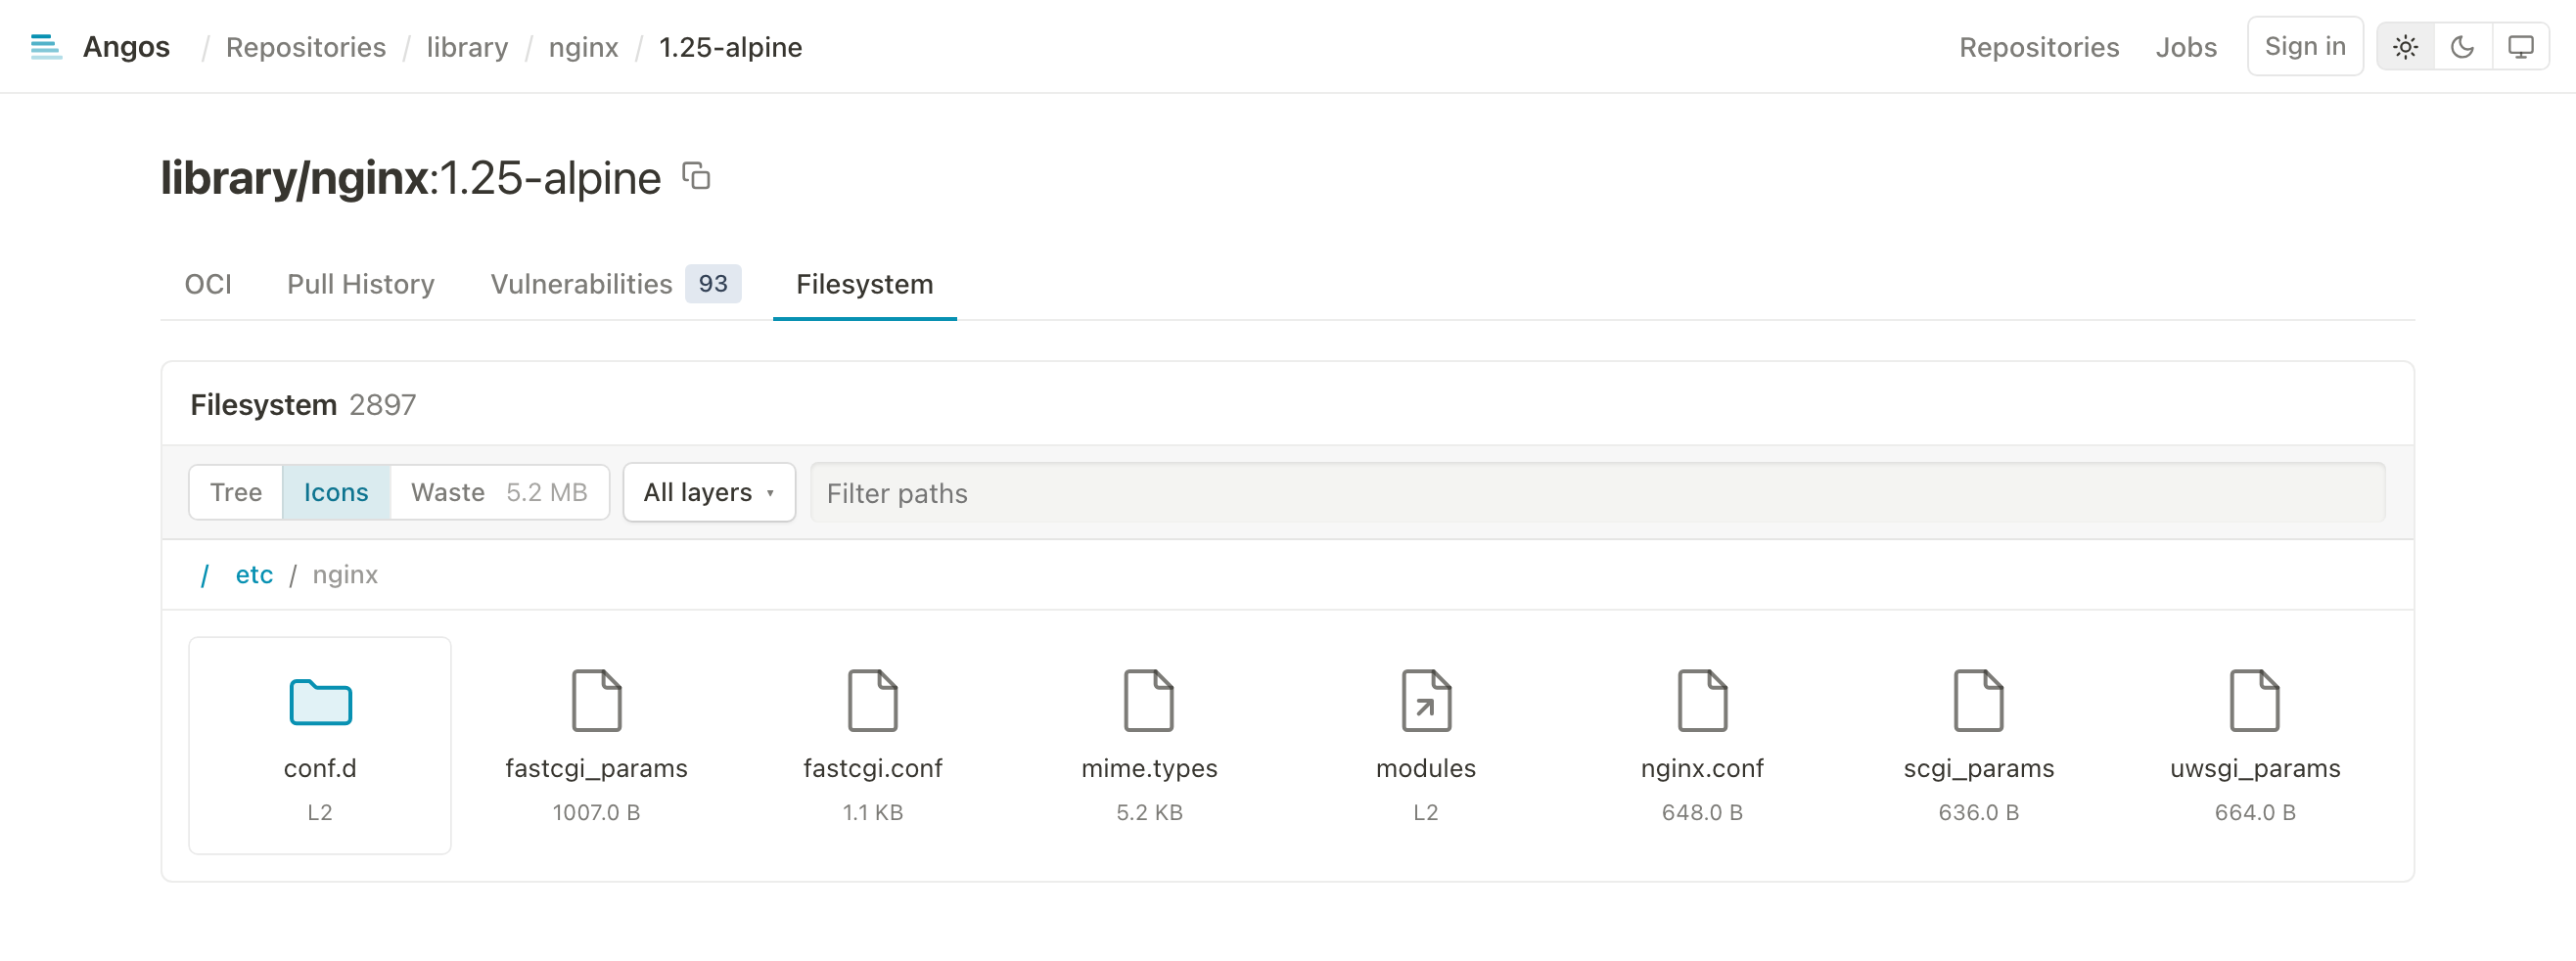Open the conf.d folder
2576x961 pixels.
[320, 745]
